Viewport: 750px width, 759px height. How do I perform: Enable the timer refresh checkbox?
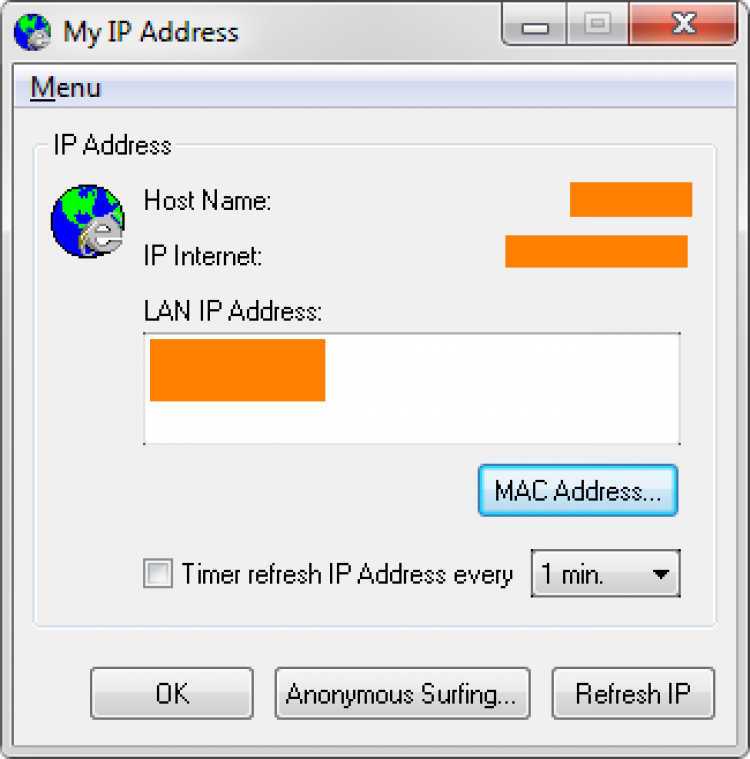[158, 574]
